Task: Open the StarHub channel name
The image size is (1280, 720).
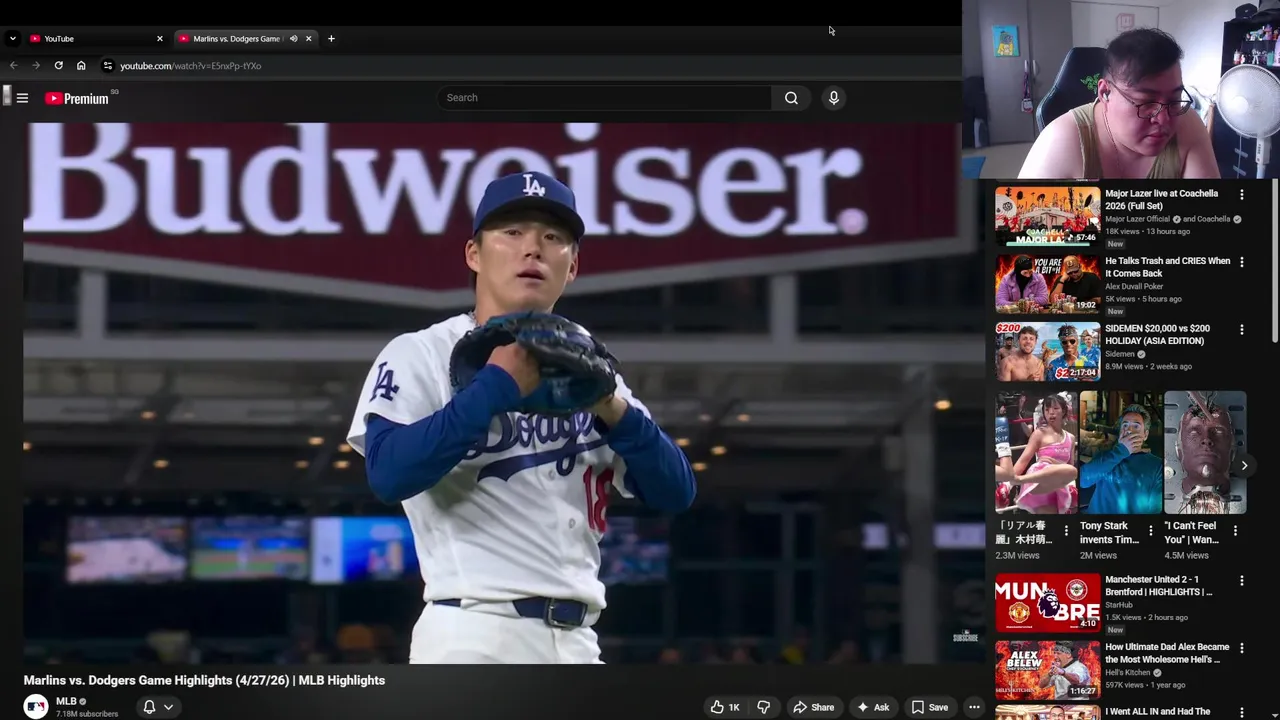Action: [1119, 605]
